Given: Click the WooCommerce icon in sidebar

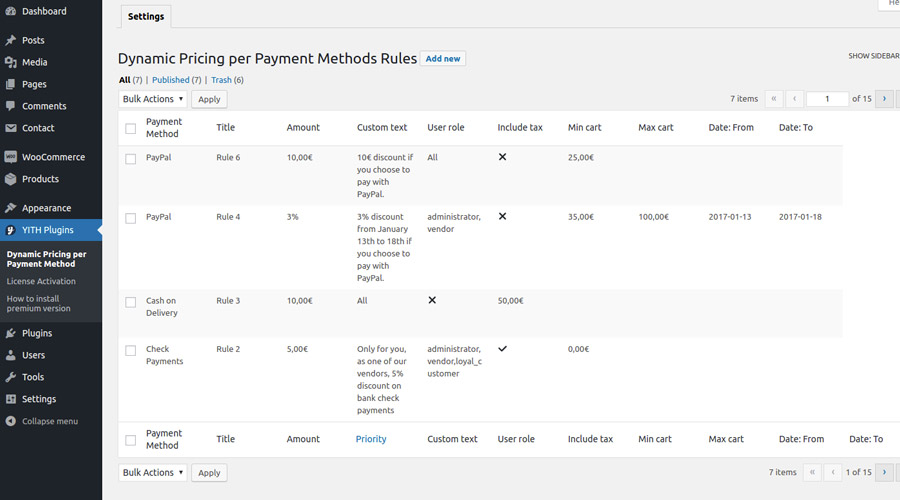Looking at the screenshot, I should click(10, 157).
